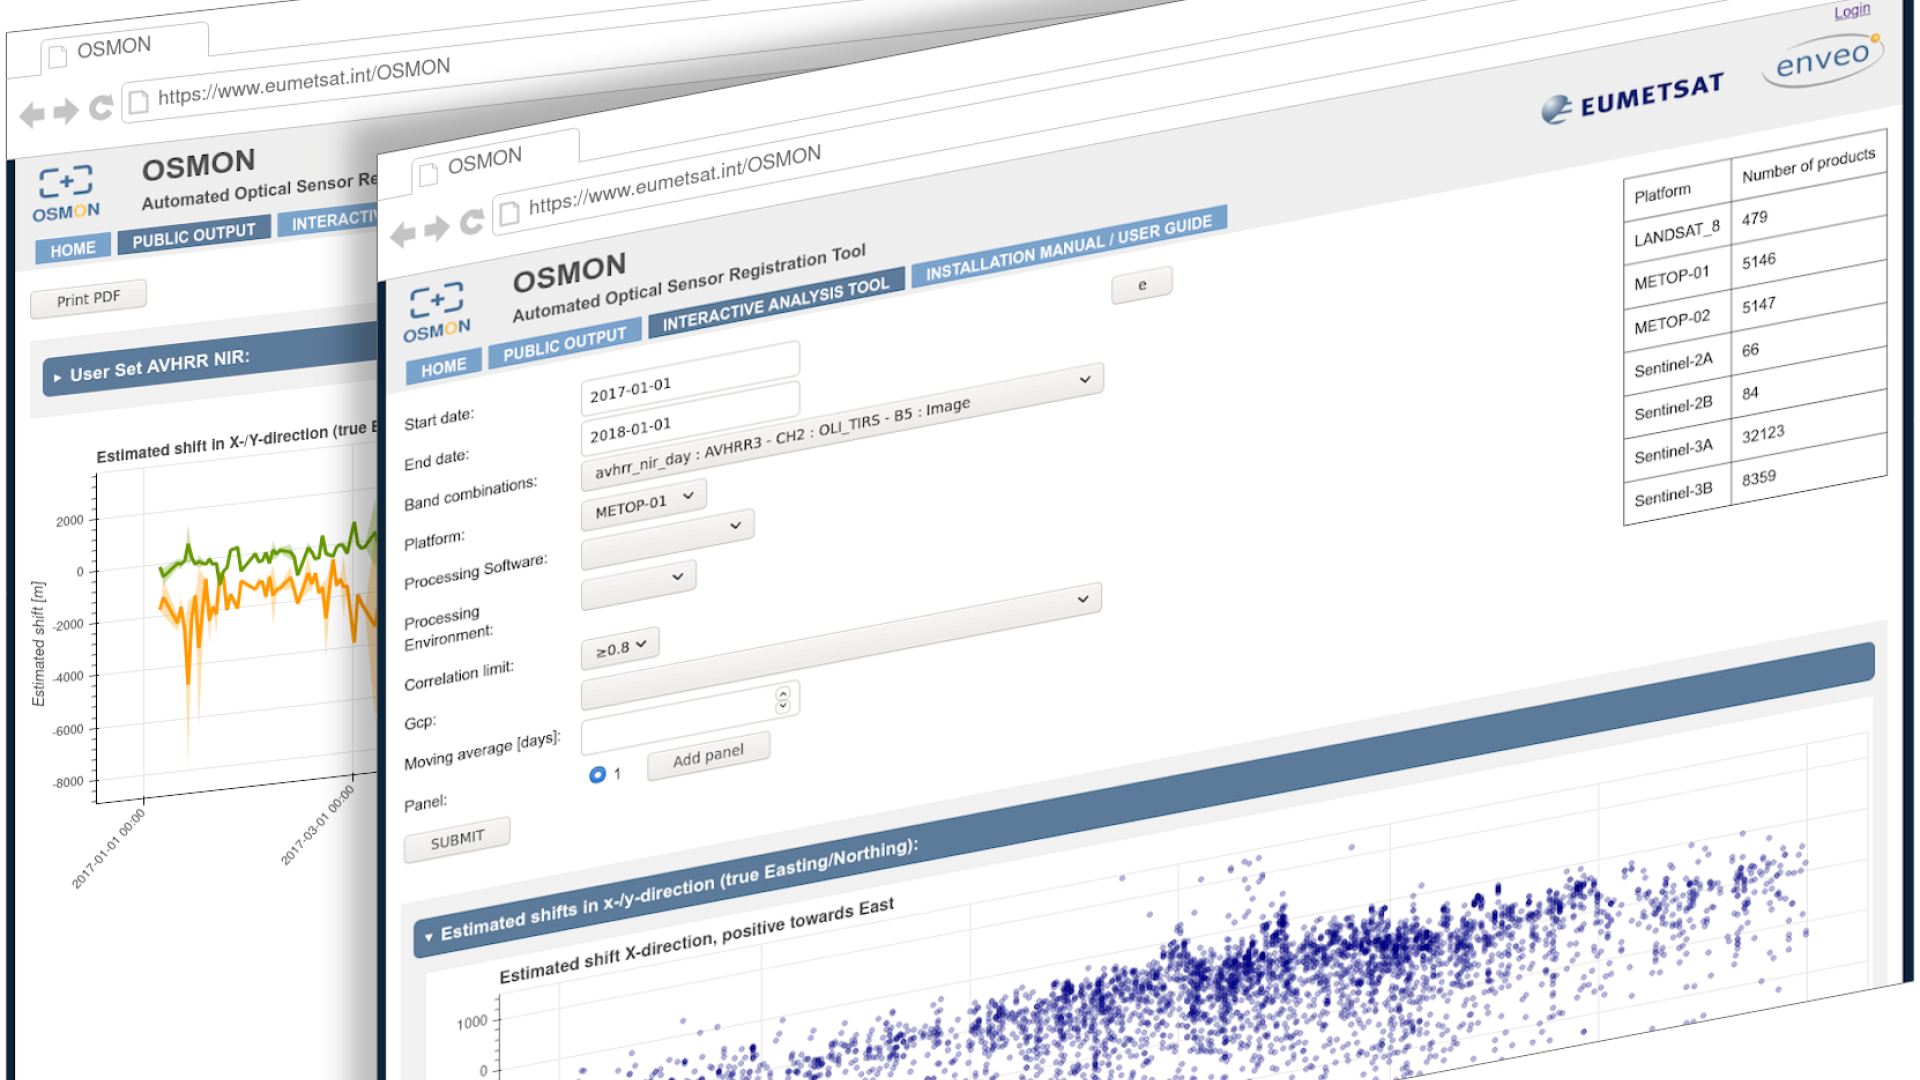
Task: Open PUBLIC OUTPUT tab in the rear window
Action: pos(194,235)
